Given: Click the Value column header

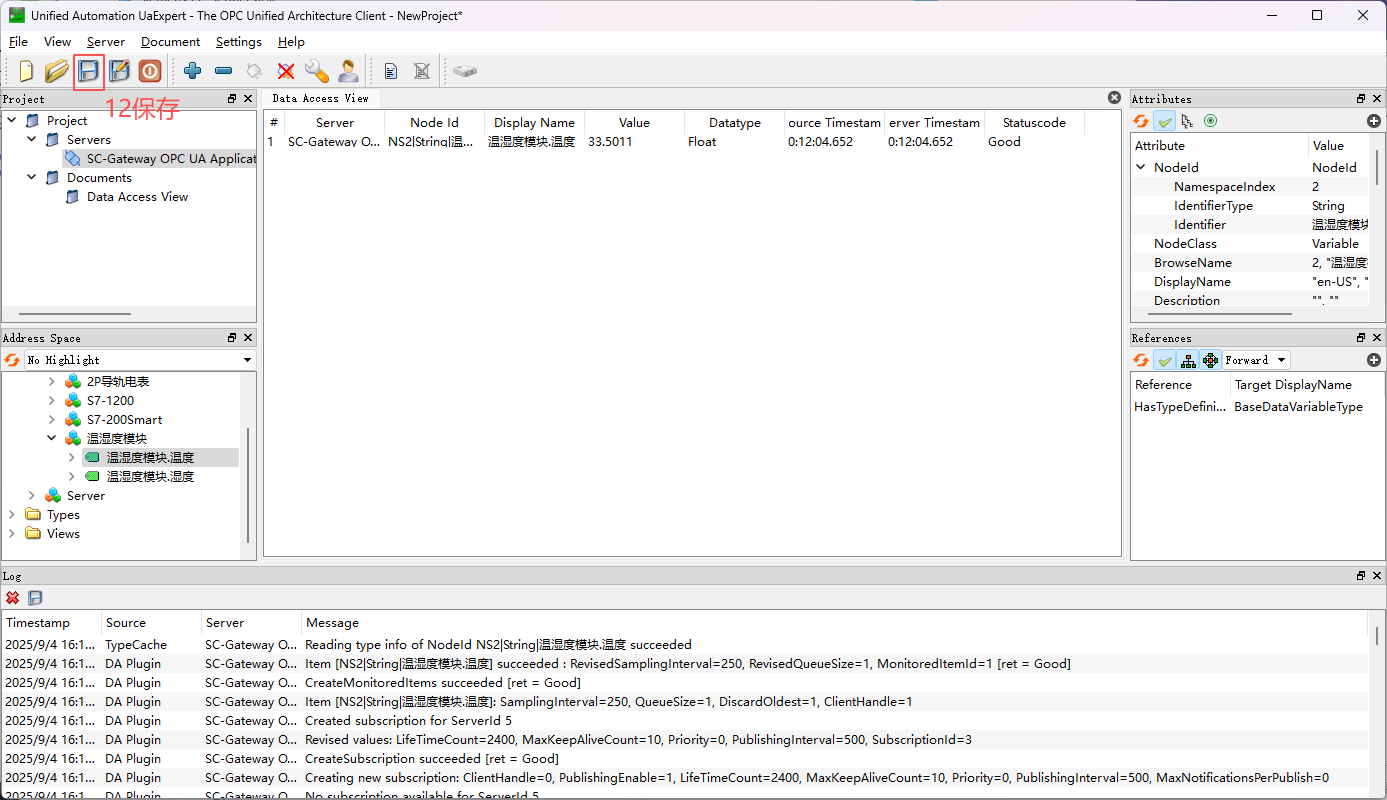Looking at the screenshot, I should pos(633,123).
